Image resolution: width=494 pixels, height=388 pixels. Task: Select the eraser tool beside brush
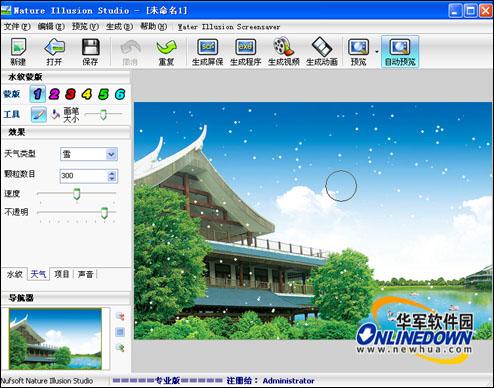click(55, 115)
